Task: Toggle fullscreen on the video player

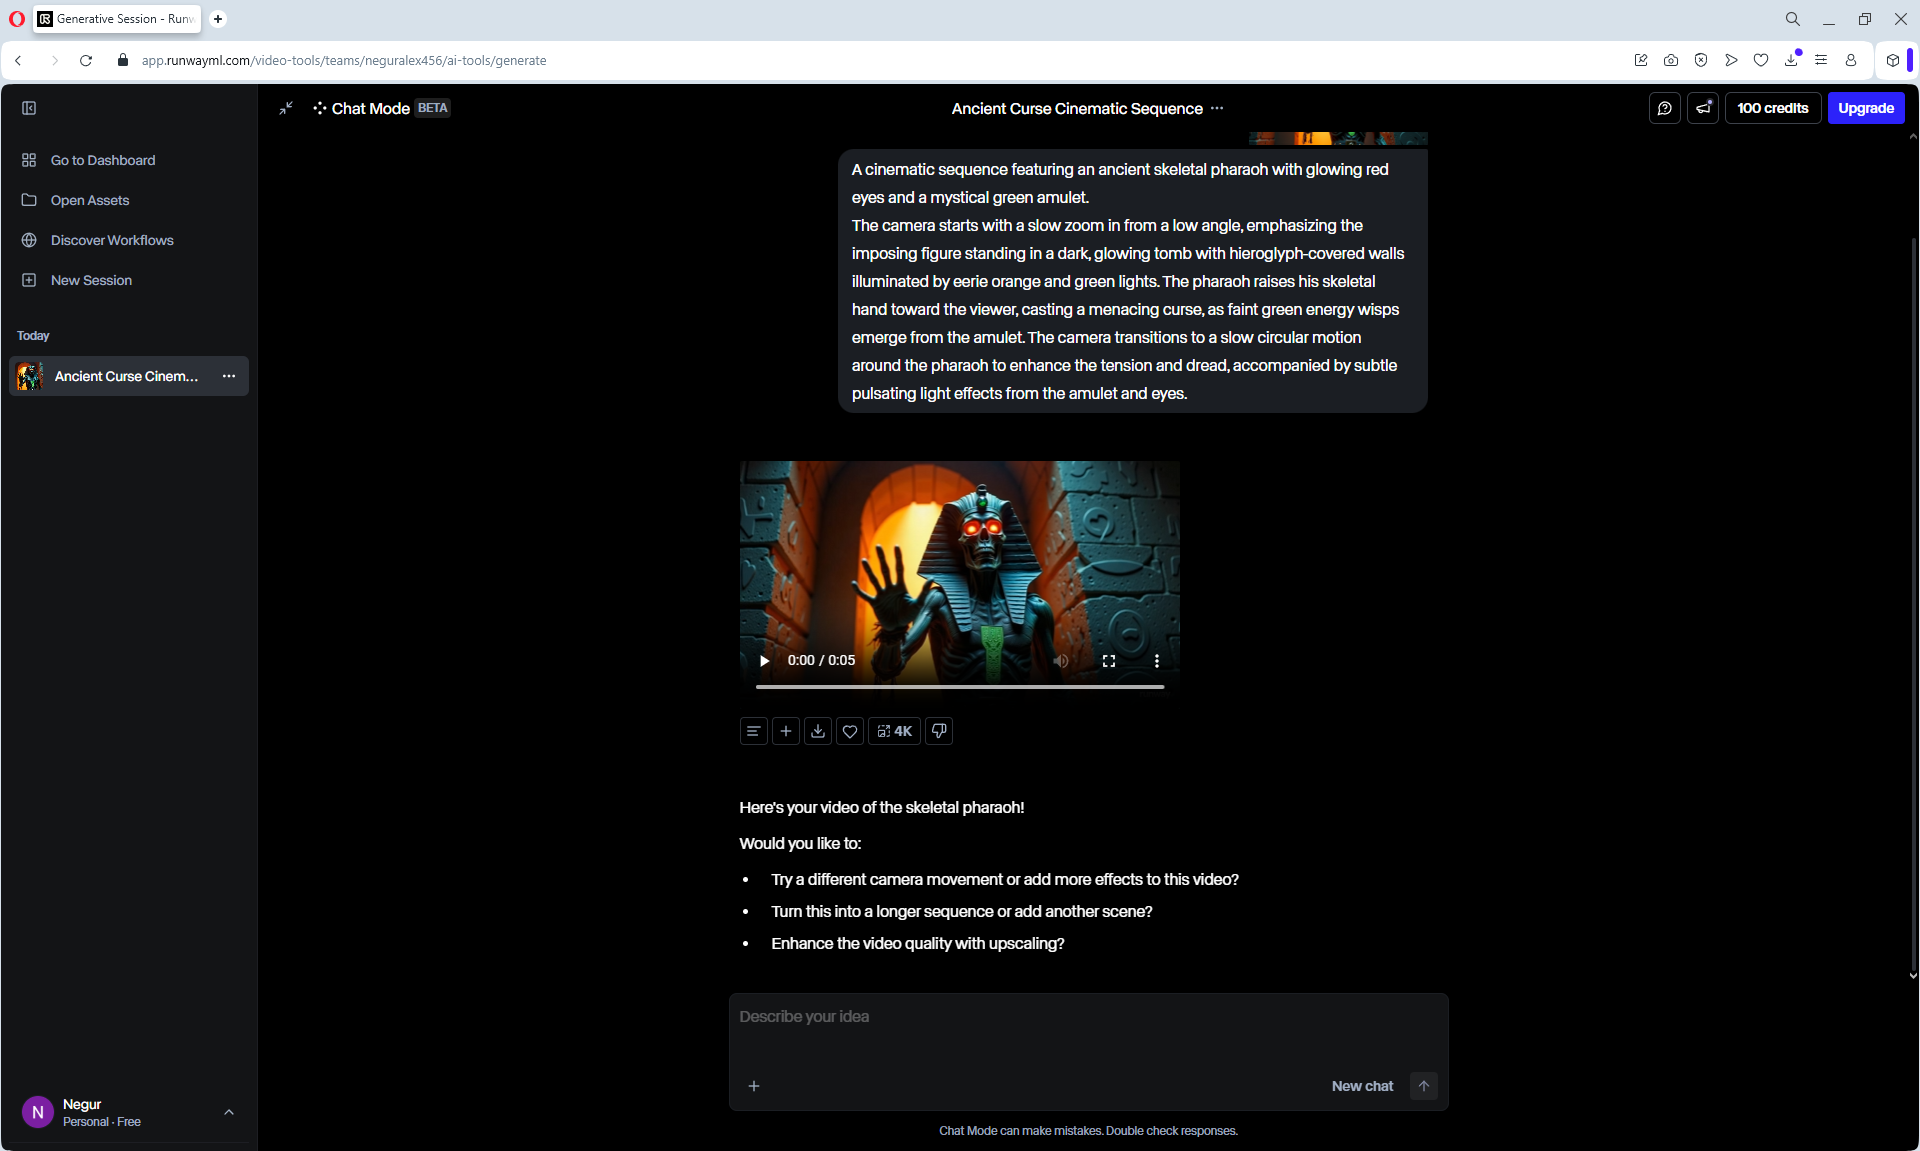Action: click(1109, 661)
